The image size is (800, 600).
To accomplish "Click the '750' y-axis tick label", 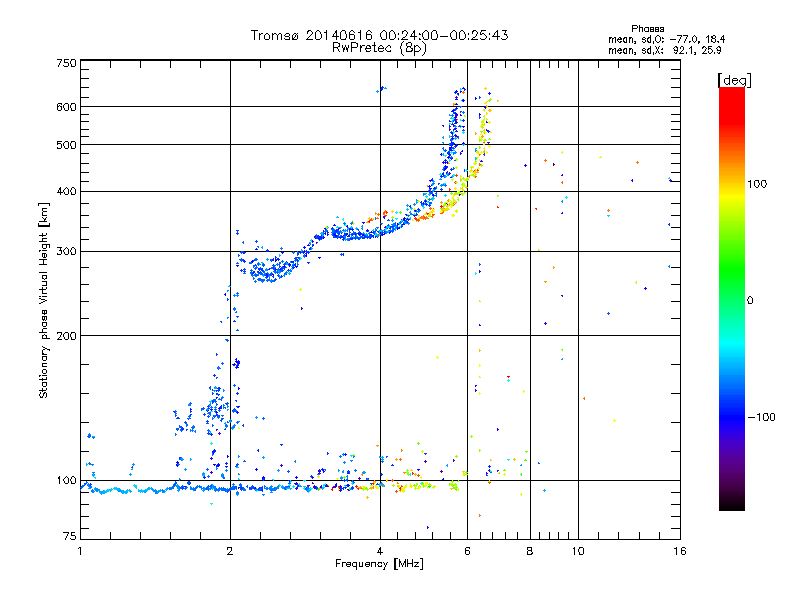I will (x=66, y=63).
